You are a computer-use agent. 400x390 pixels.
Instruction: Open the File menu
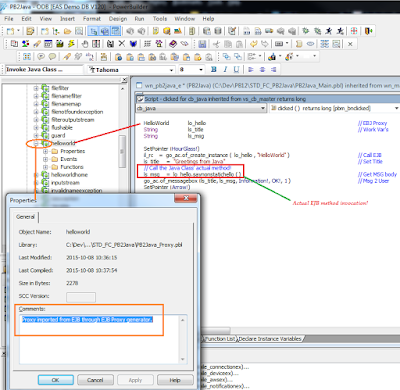tap(9, 19)
